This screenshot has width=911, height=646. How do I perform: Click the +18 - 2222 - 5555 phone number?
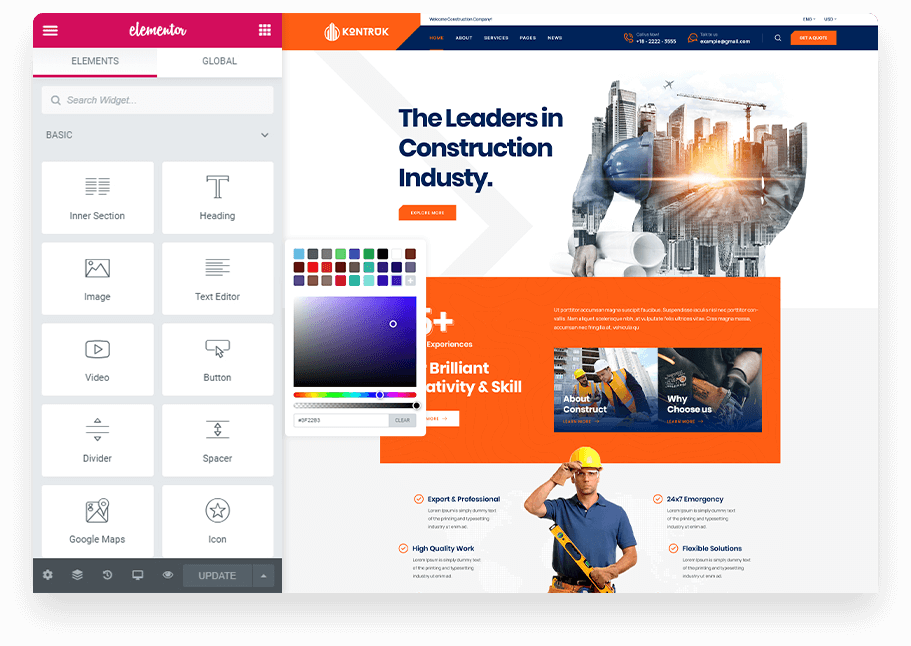point(656,41)
